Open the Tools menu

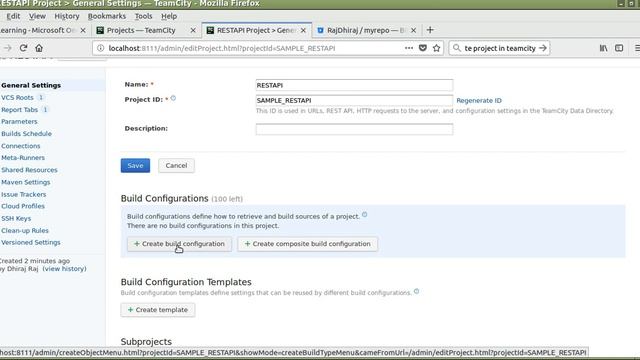tap(143, 16)
